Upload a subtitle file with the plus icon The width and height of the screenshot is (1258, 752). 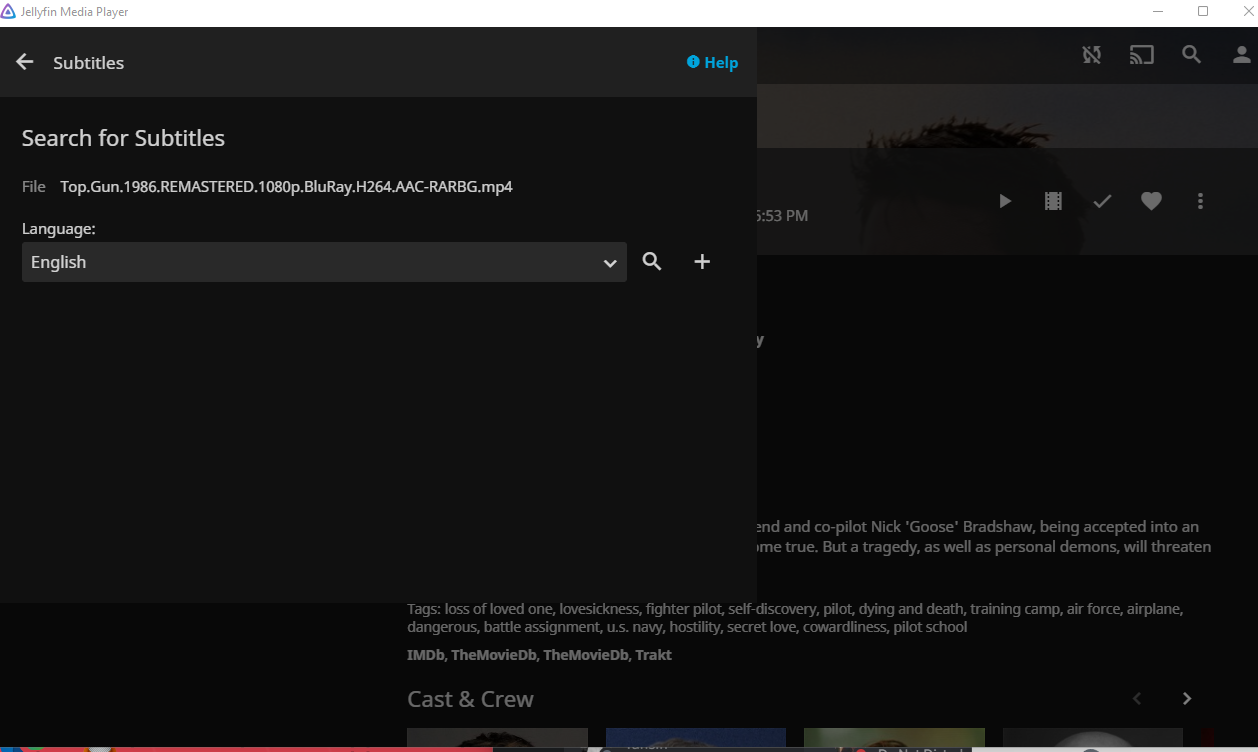[702, 261]
